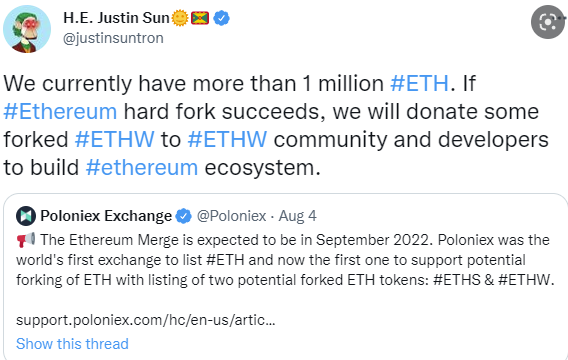The width and height of the screenshot is (568, 360).
Task: Click the blue verified badge beside Justin Sun
Action: 221,18
